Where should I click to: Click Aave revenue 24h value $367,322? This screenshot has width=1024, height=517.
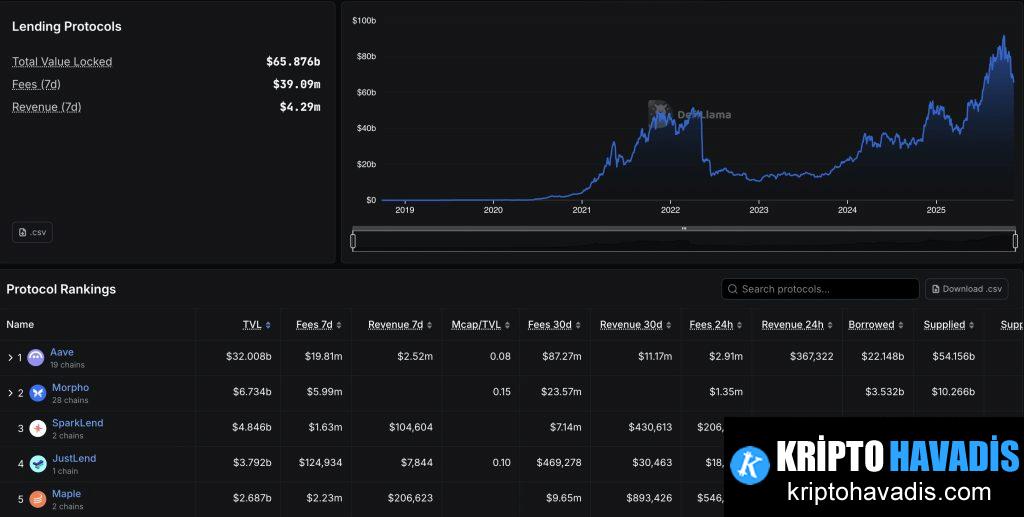[811, 356]
